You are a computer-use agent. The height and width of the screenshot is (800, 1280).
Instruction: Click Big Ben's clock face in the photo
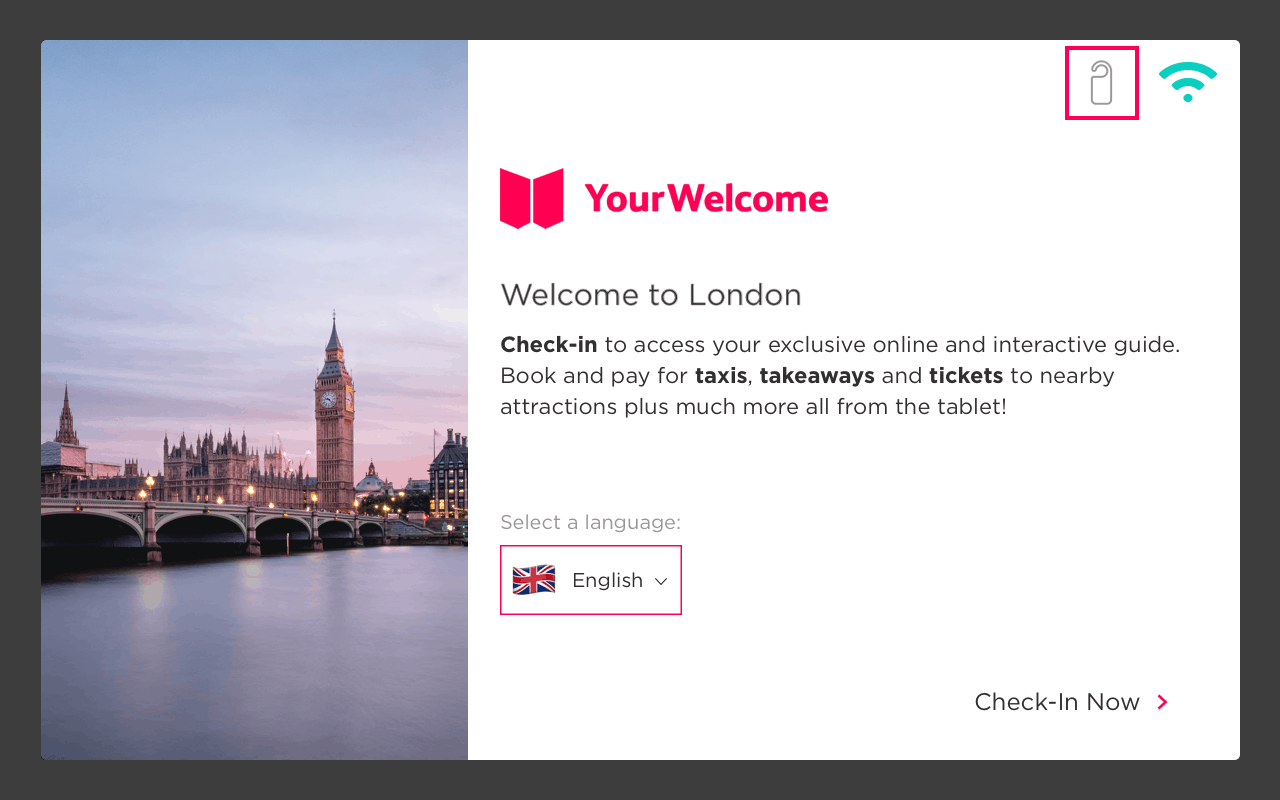point(328,399)
